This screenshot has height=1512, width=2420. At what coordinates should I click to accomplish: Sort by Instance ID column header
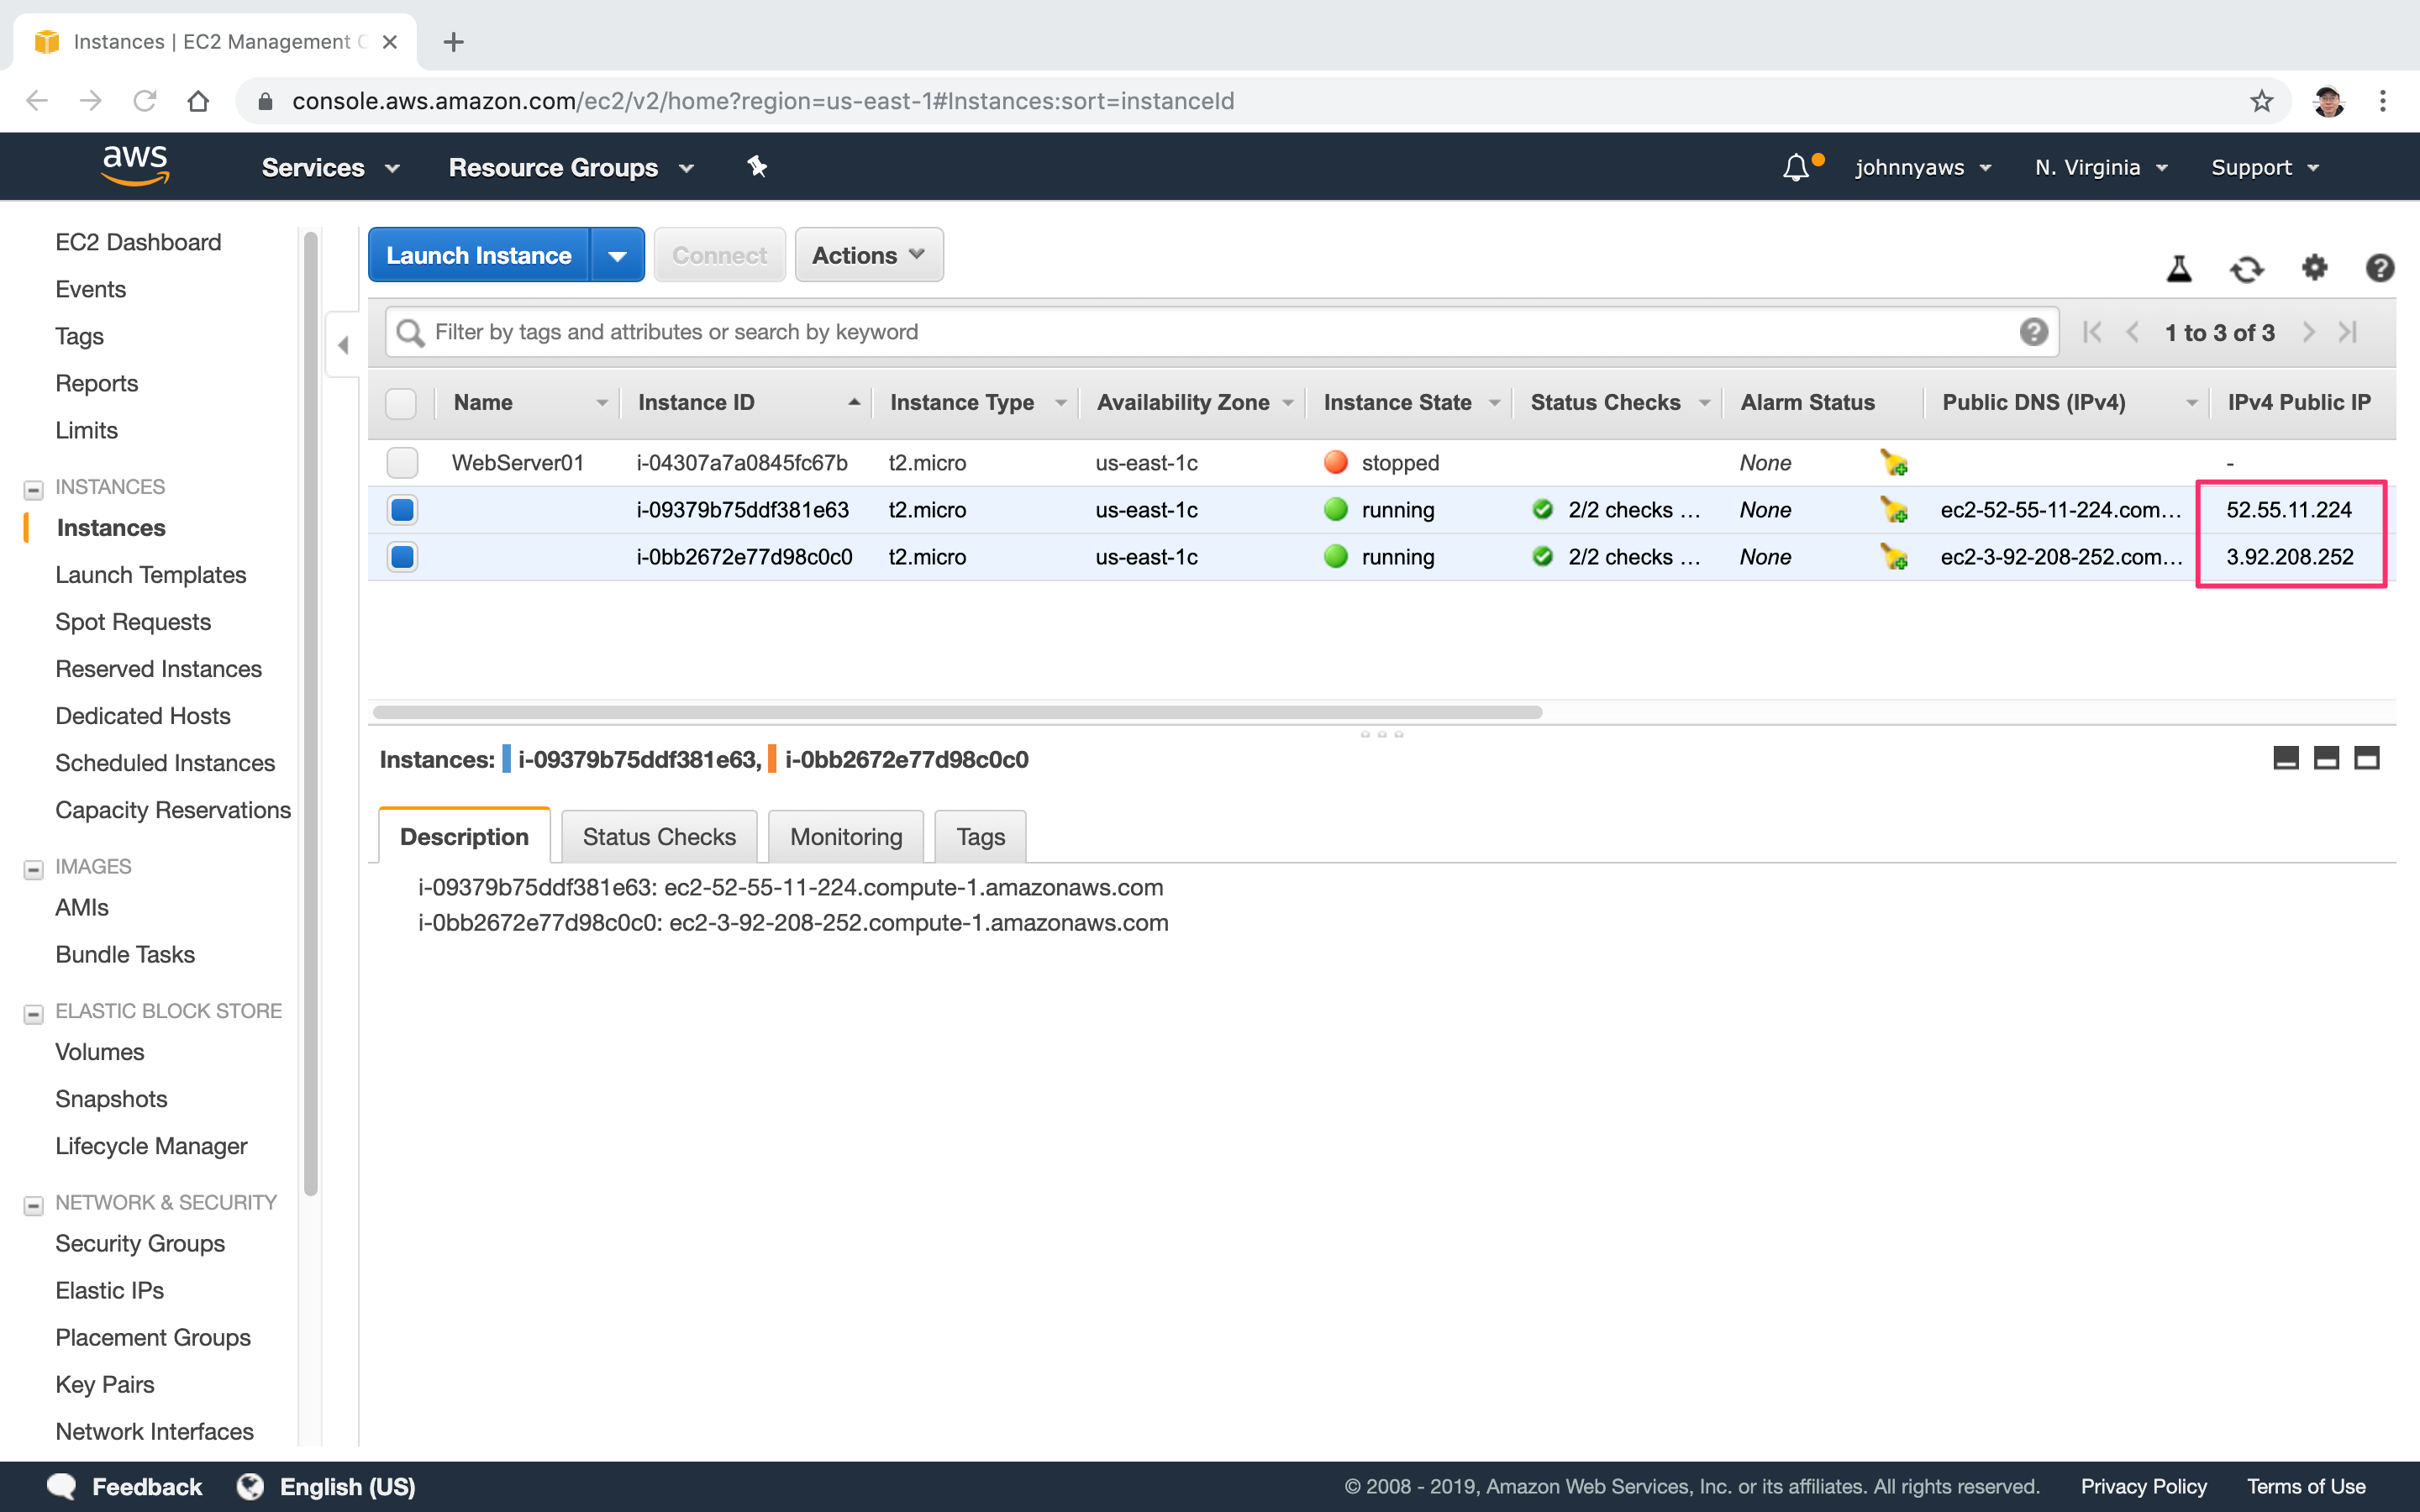[x=746, y=403]
